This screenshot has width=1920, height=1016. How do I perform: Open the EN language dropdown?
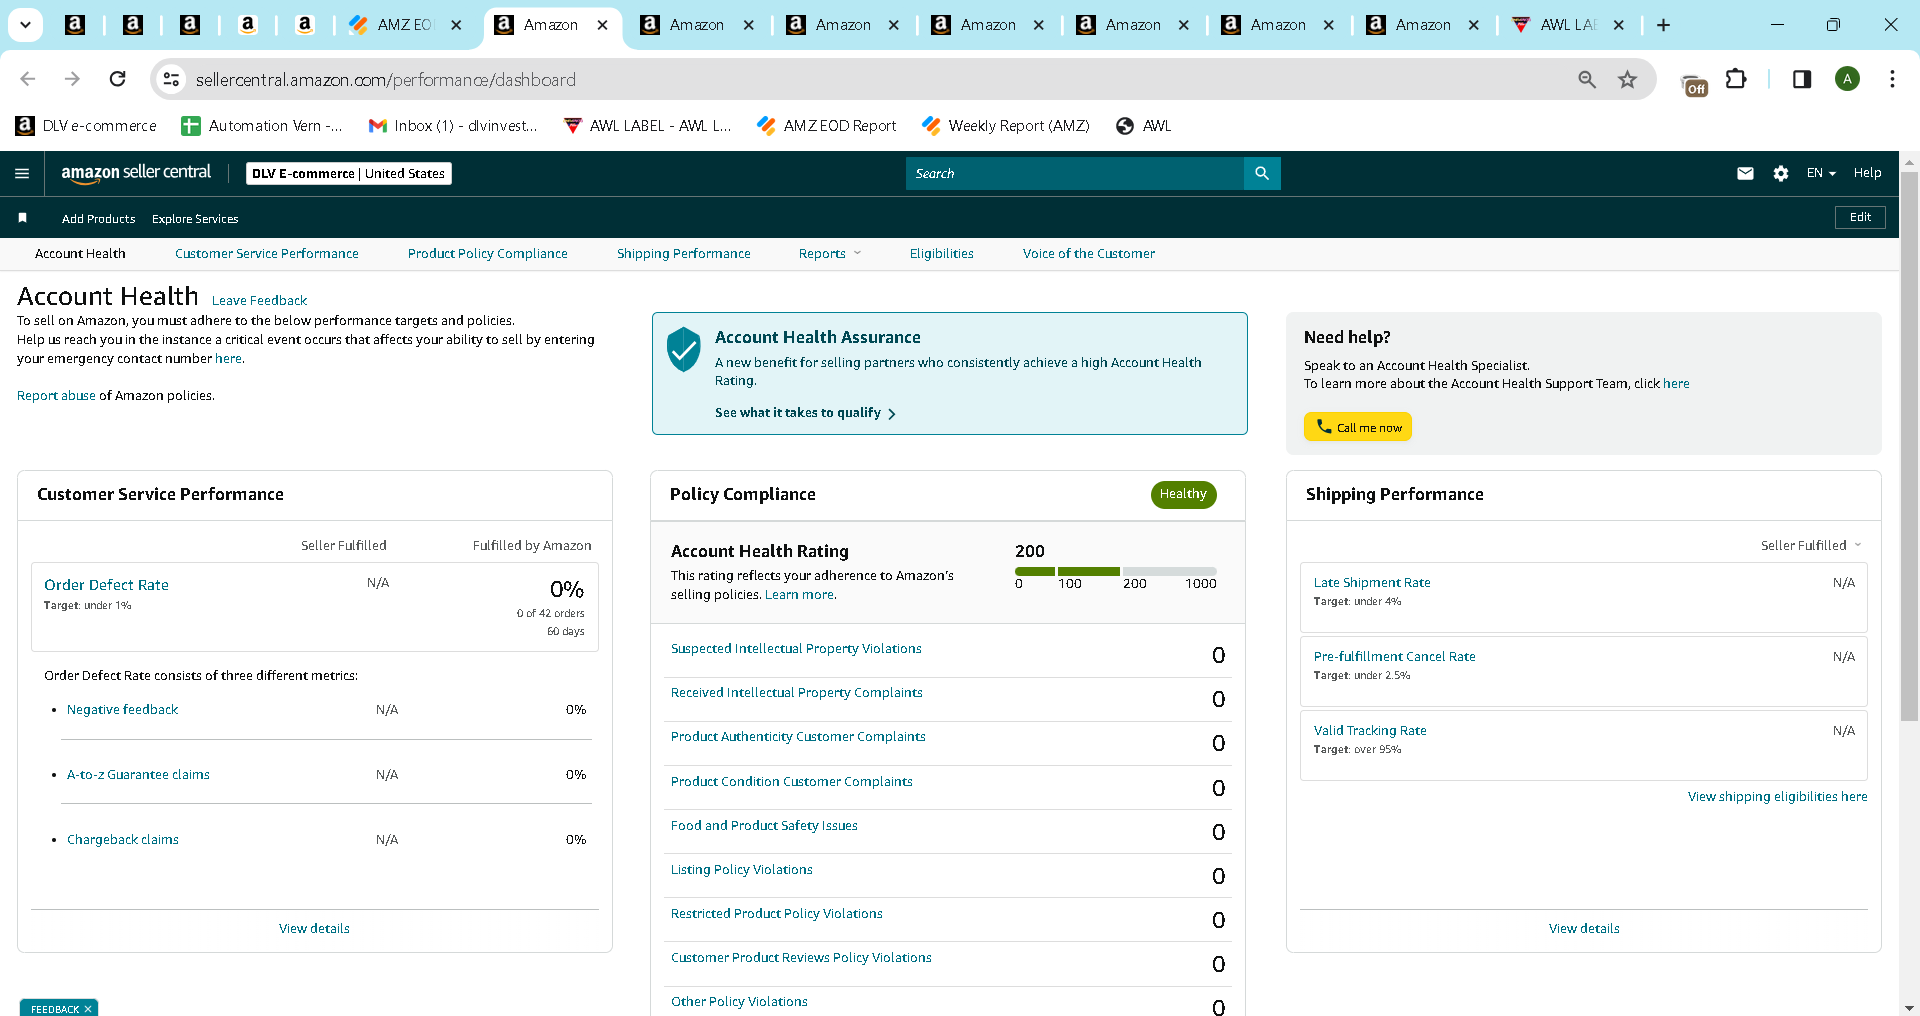tap(1821, 173)
